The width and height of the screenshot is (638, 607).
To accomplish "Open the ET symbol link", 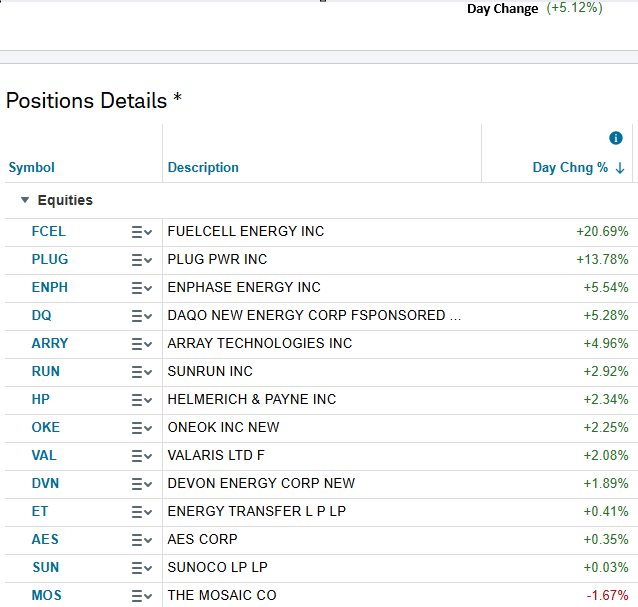I will click(x=40, y=511).
